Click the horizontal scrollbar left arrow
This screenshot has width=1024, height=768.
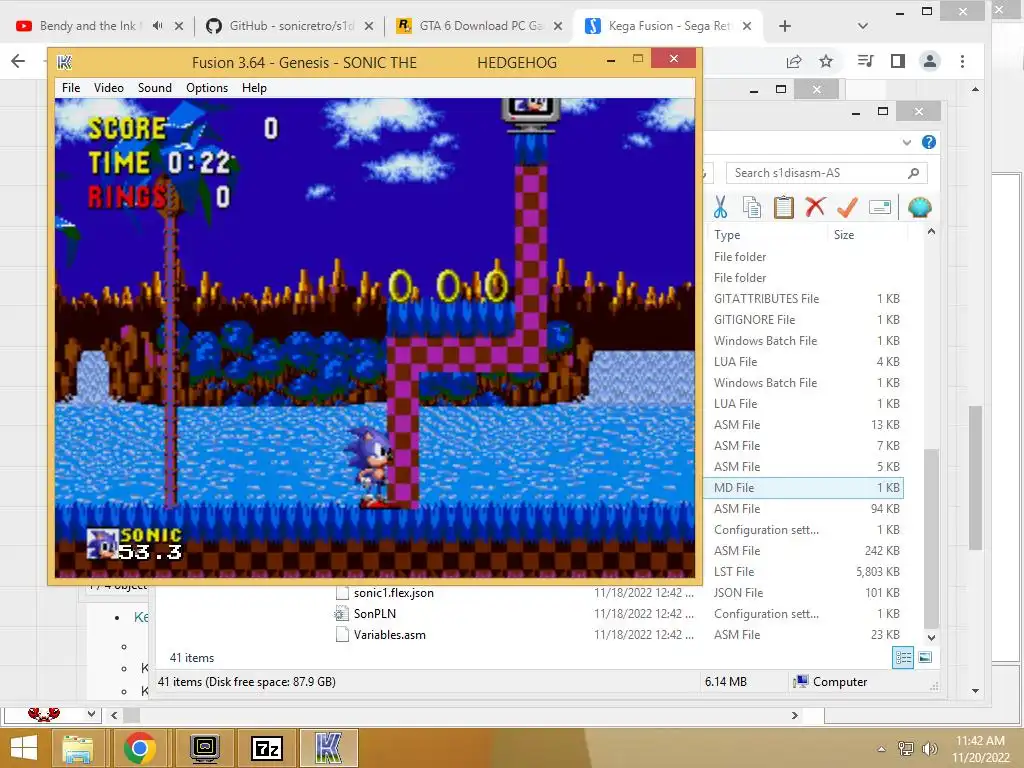pyautogui.click(x=114, y=715)
